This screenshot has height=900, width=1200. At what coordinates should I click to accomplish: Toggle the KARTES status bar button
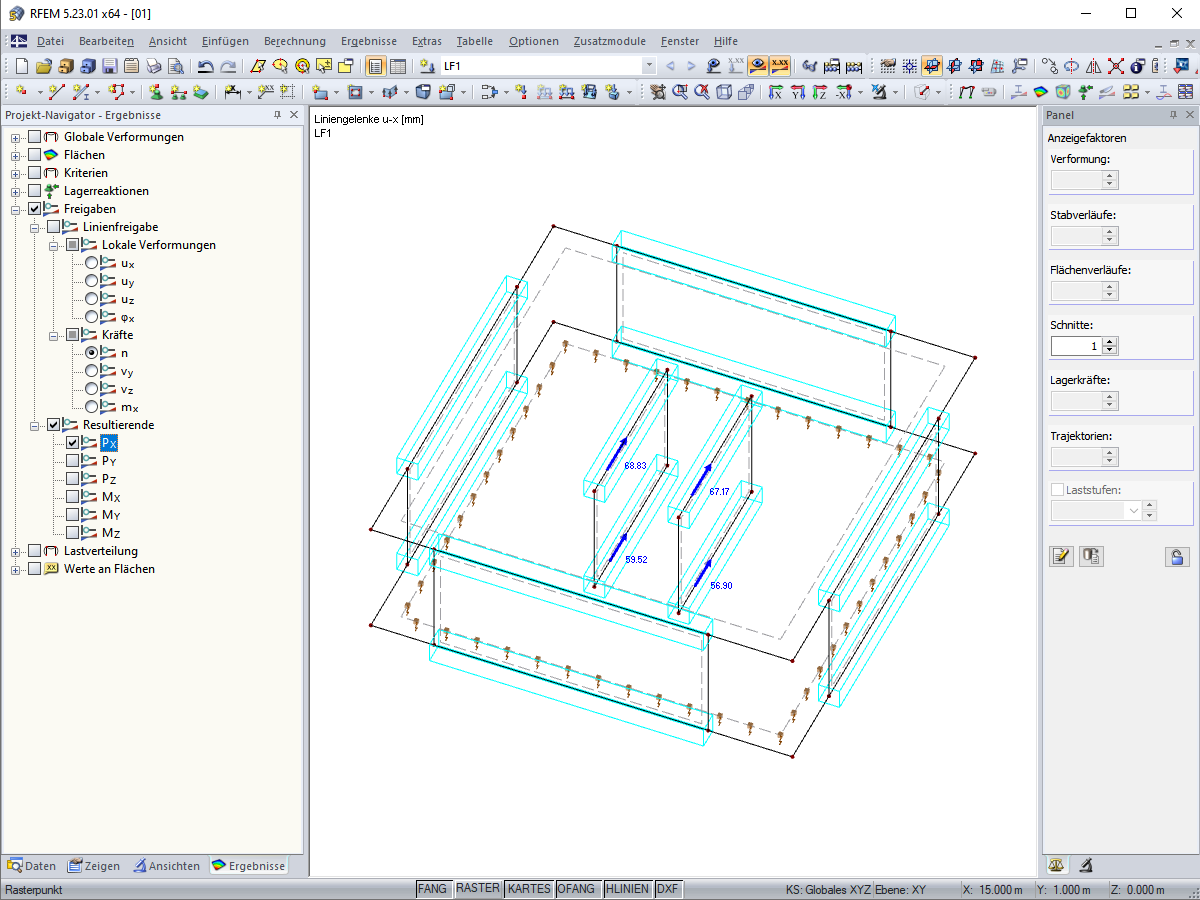(x=529, y=889)
